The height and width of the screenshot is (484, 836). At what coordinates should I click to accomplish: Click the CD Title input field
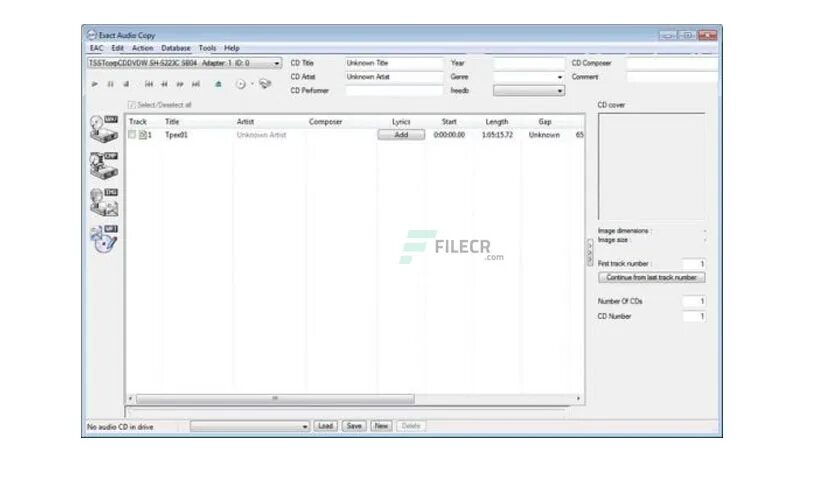pyautogui.click(x=393, y=63)
